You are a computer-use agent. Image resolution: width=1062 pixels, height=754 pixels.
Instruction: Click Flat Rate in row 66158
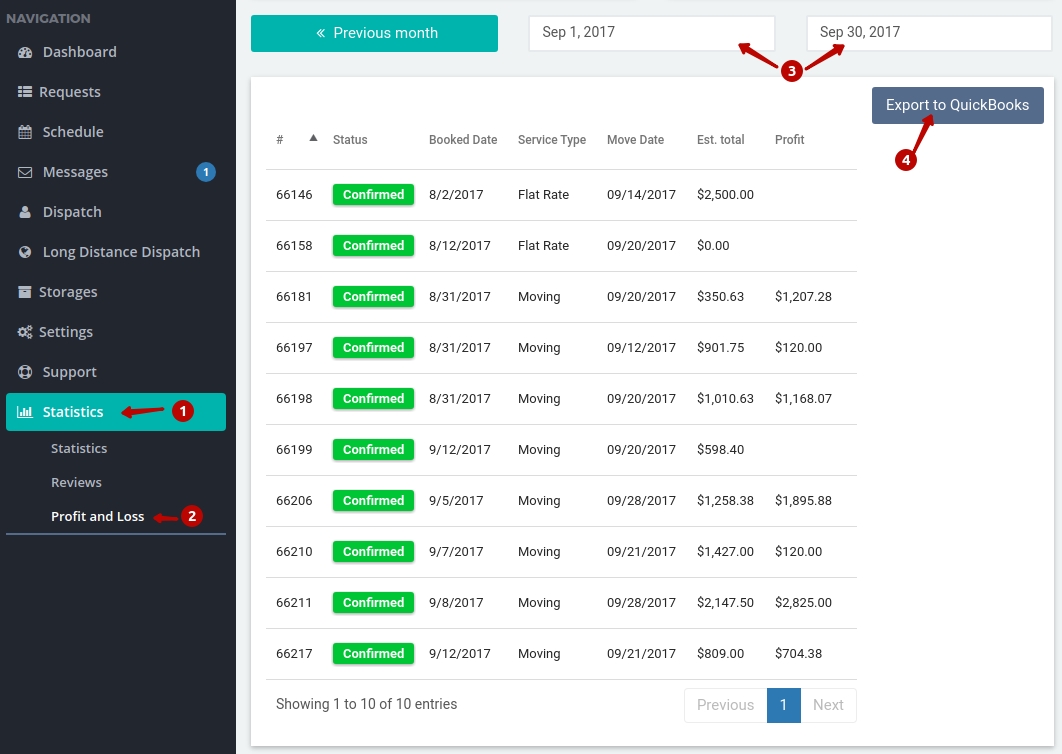[x=543, y=245]
